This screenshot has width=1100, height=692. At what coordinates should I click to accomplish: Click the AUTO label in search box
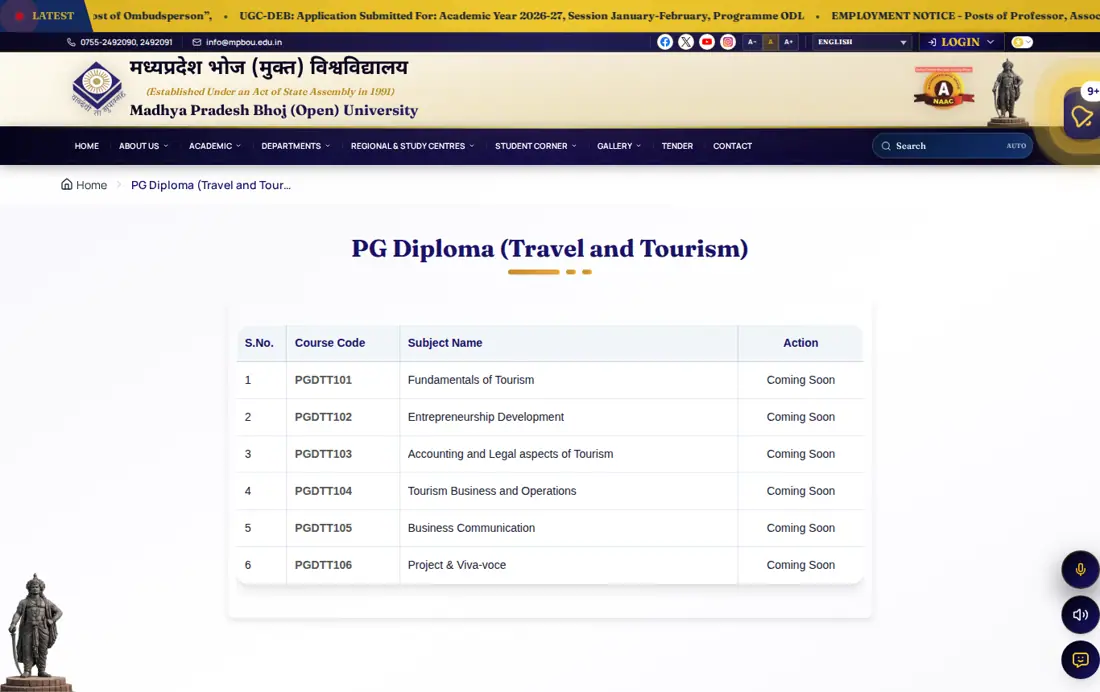click(x=1016, y=146)
